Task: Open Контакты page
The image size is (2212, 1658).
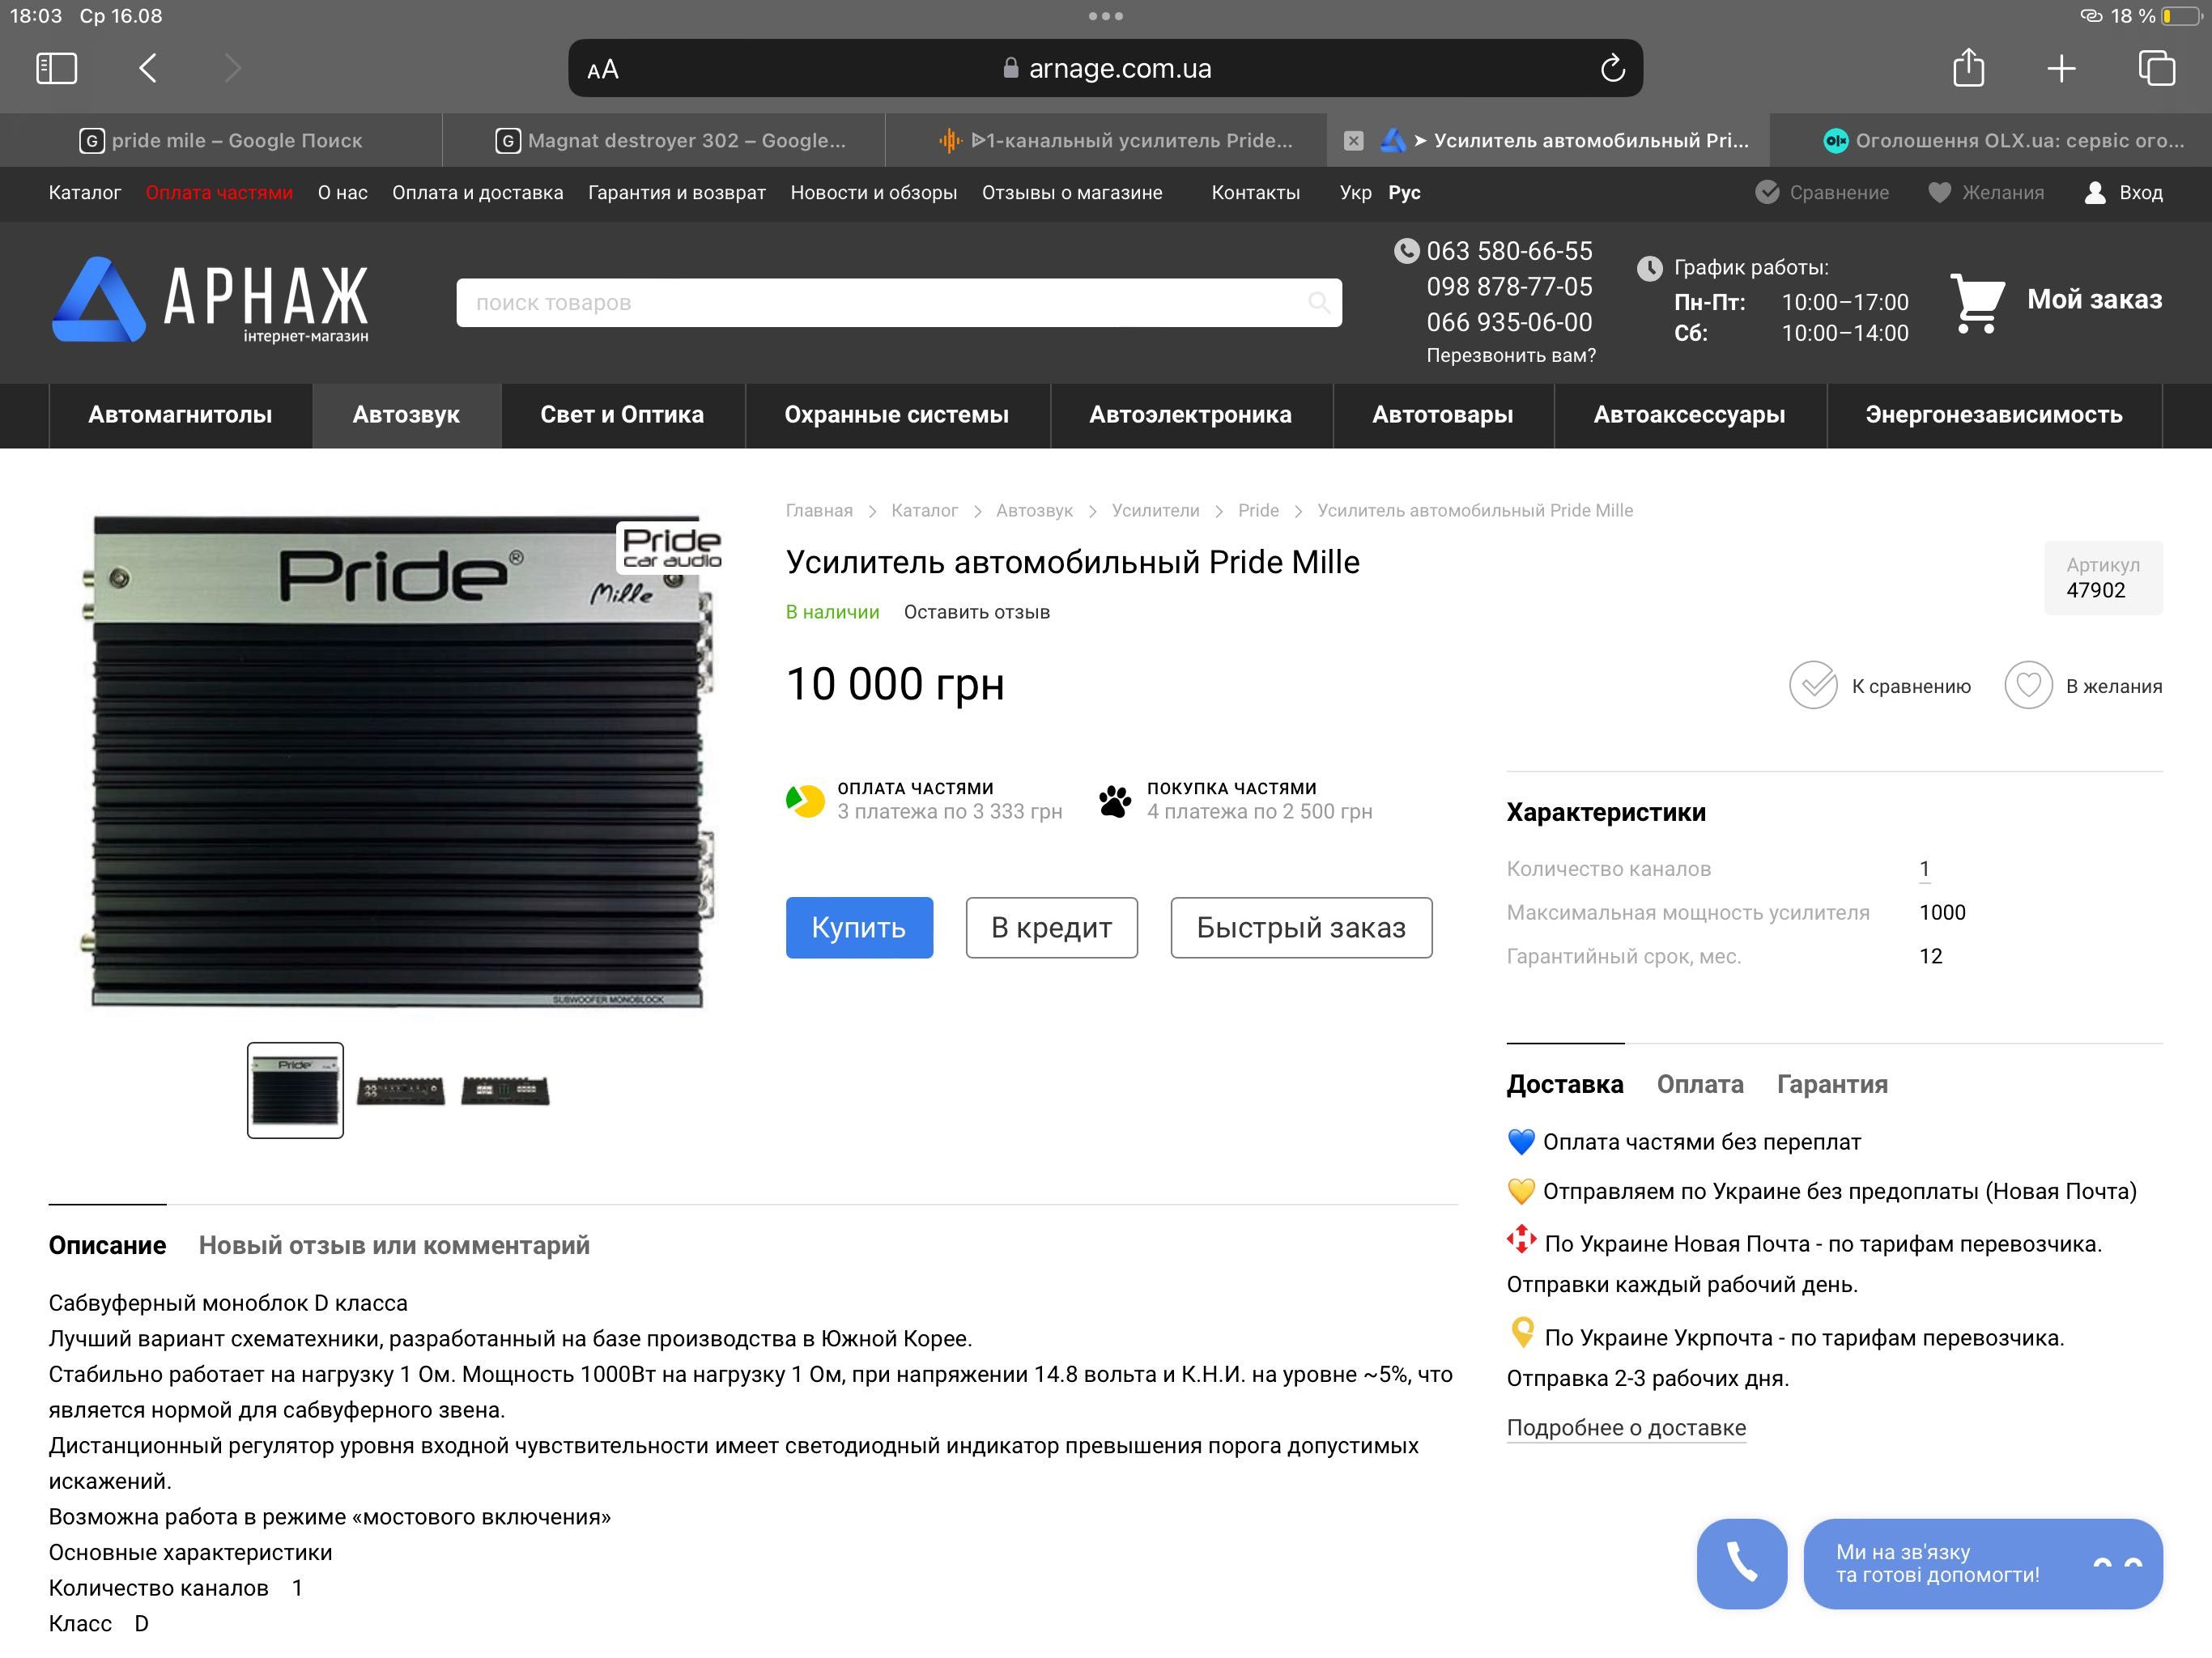Action: pyautogui.click(x=1256, y=193)
